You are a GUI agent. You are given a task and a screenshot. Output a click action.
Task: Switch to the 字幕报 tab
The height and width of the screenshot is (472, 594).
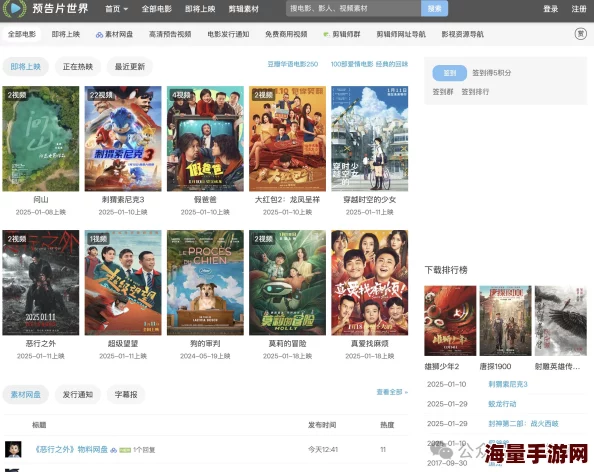coord(126,395)
